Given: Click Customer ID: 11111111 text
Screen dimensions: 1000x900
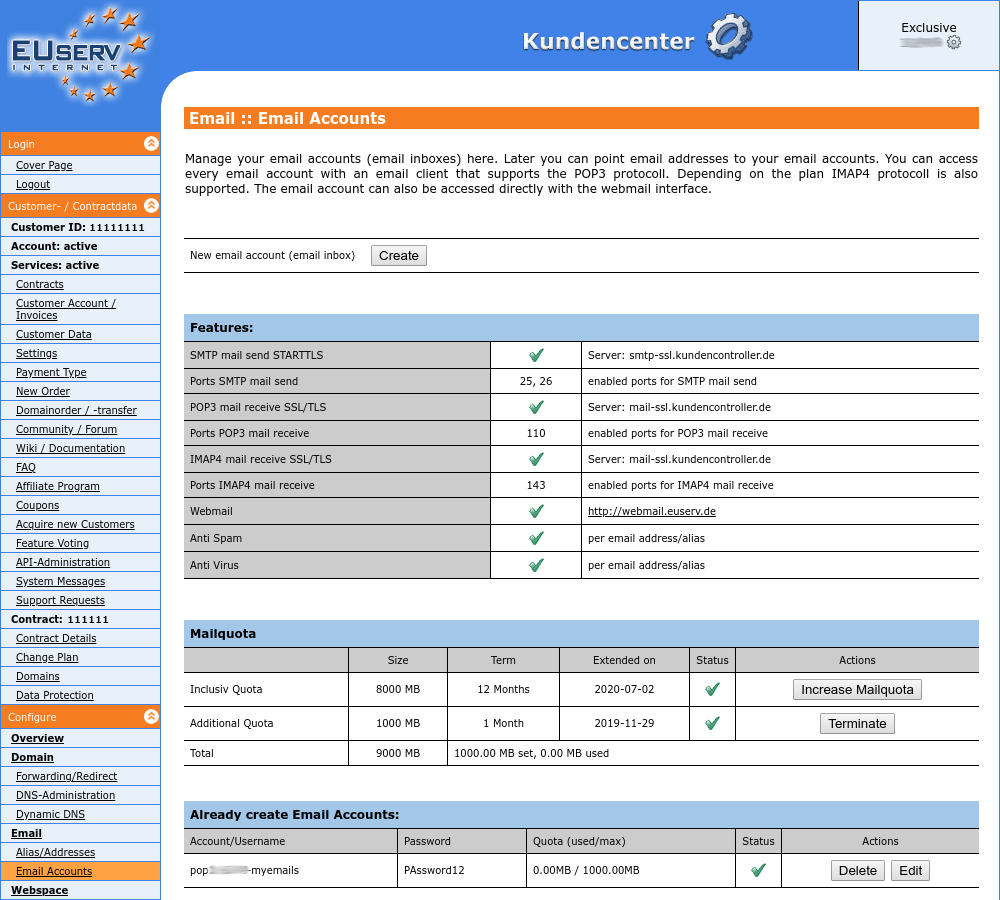Looking at the screenshot, I should (x=78, y=228).
